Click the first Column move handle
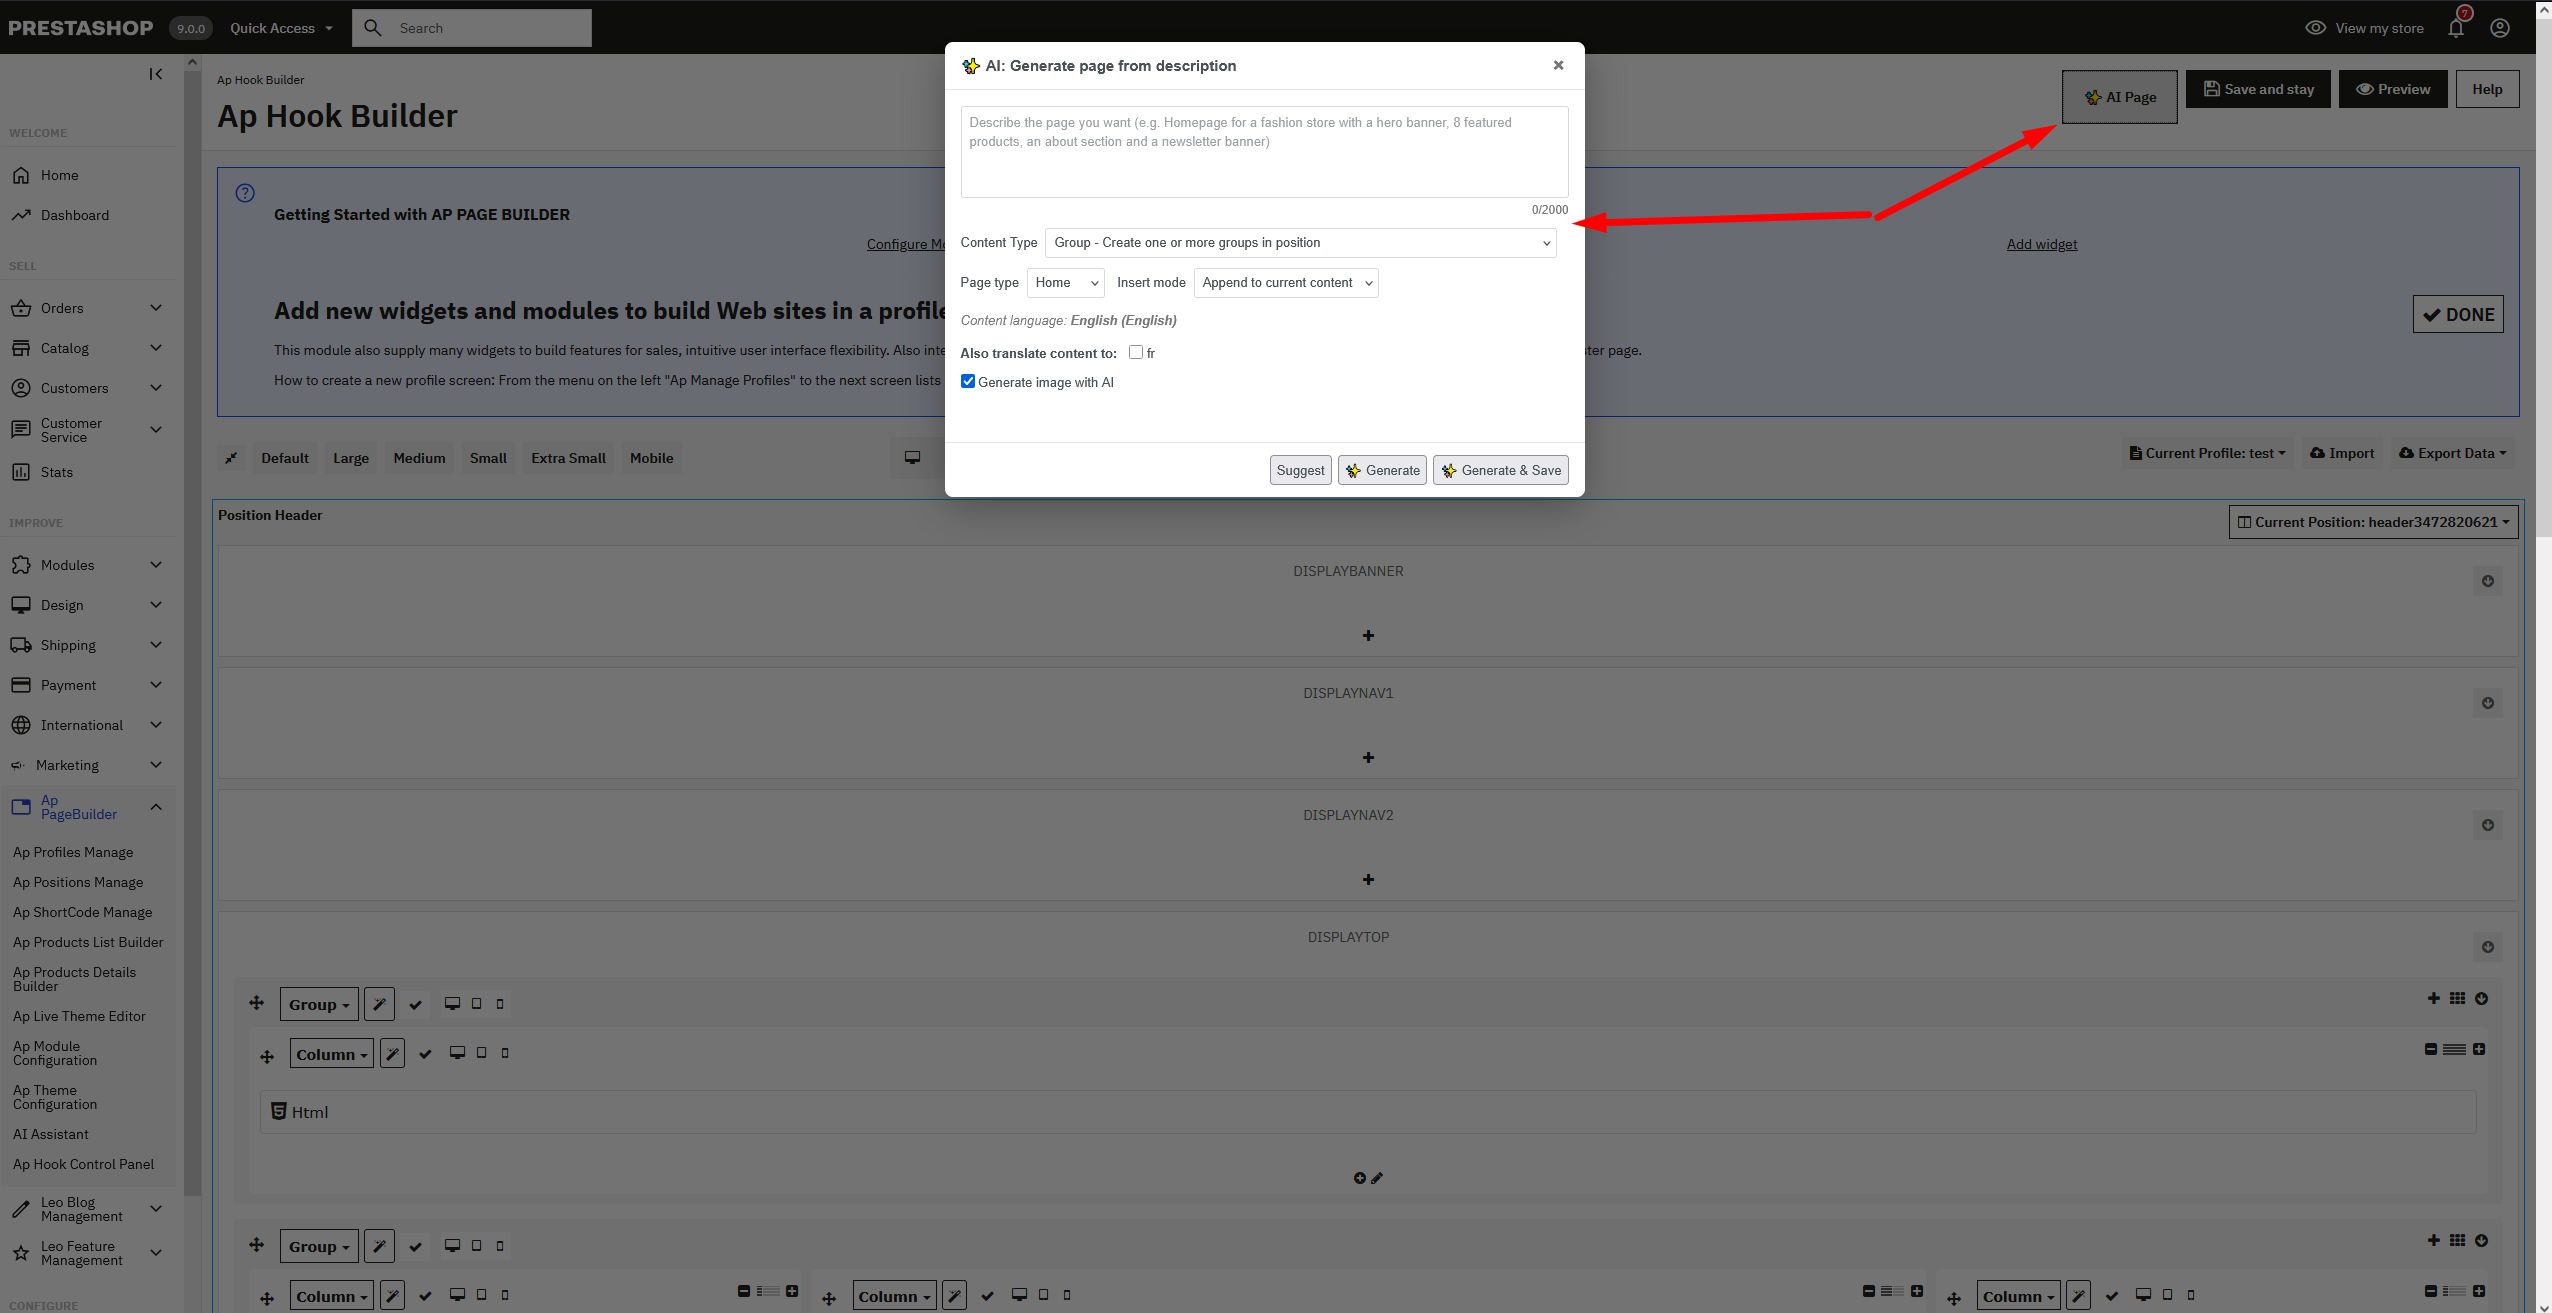The image size is (2552, 1313). [x=267, y=1056]
